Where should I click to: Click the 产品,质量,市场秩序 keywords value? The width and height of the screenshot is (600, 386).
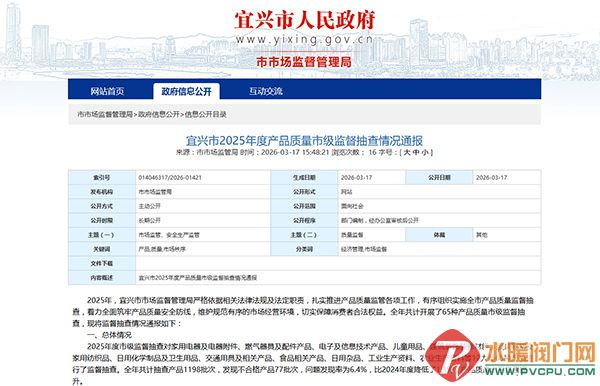tap(162, 249)
